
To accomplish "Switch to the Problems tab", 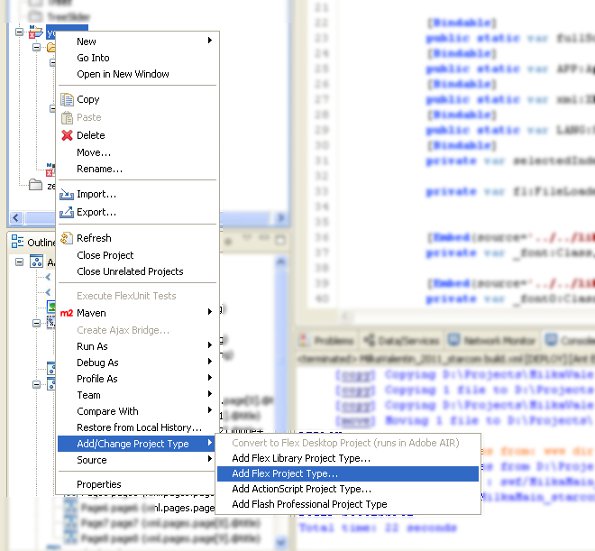I will 327,340.
